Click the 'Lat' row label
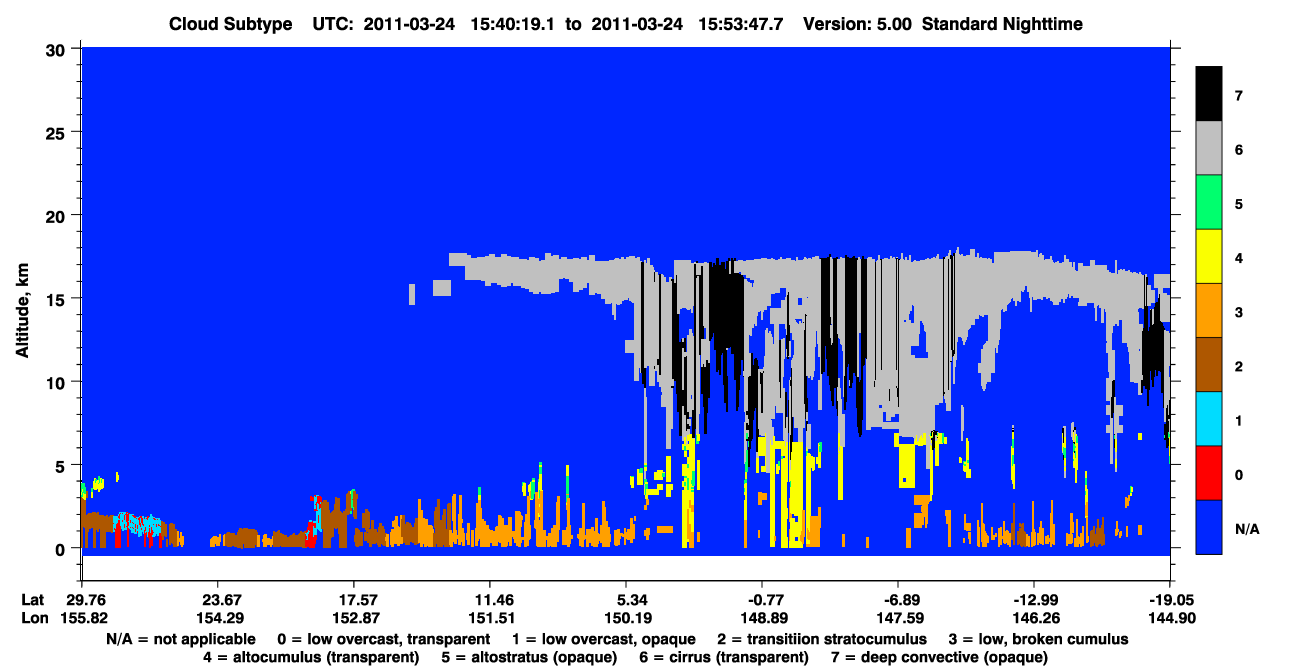Image resolution: width=1300 pixels, height=667 pixels. tap(33, 600)
